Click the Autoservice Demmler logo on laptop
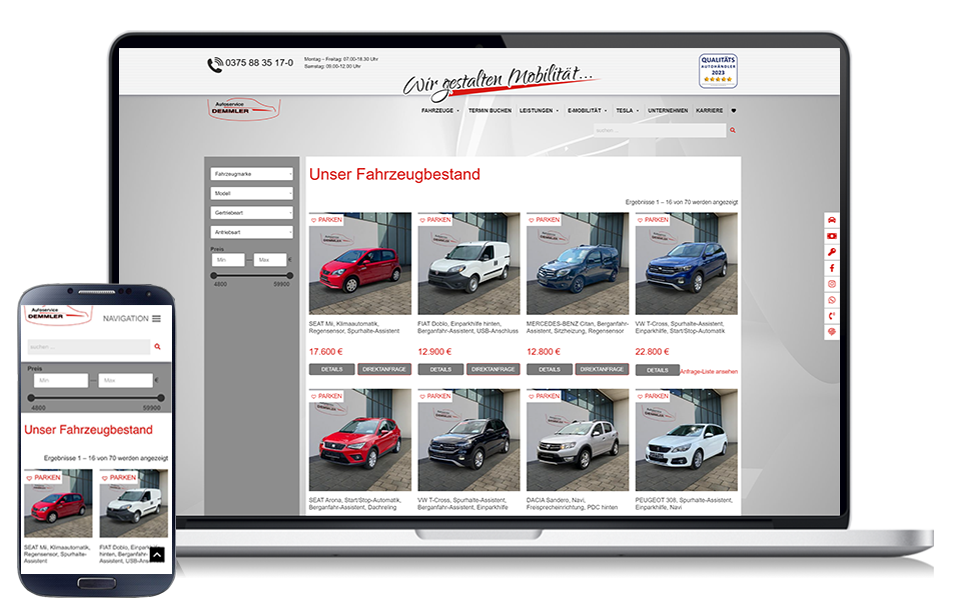The height and width of the screenshot is (608, 957). [x=244, y=109]
